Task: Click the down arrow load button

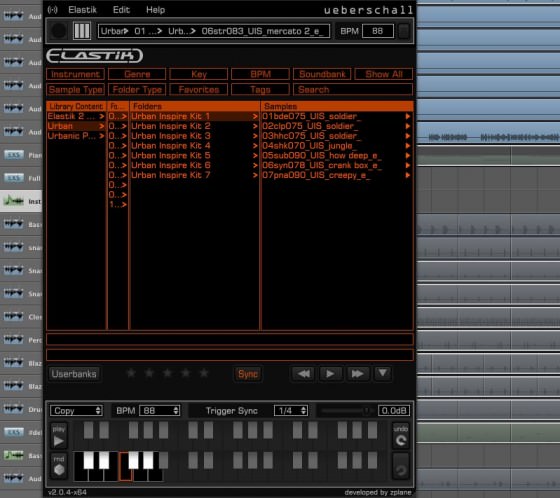Action: pos(382,373)
